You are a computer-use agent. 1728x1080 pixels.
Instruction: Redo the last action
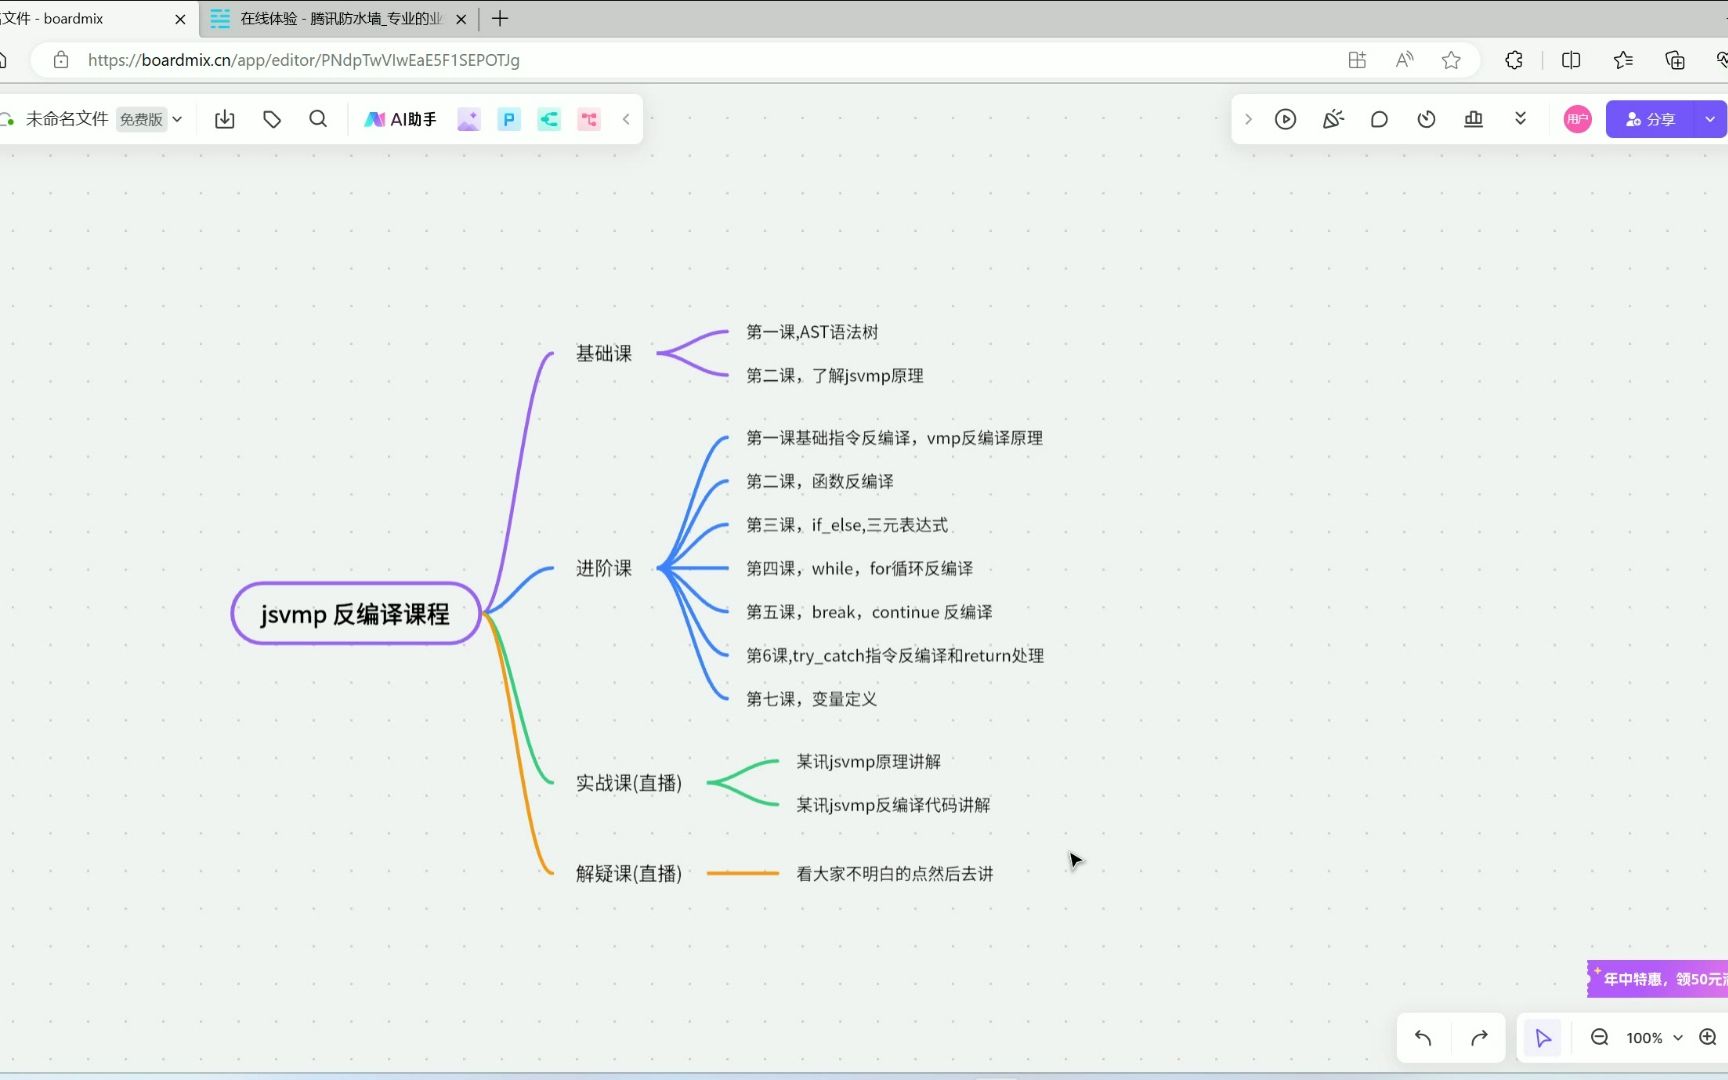pos(1479,1038)
